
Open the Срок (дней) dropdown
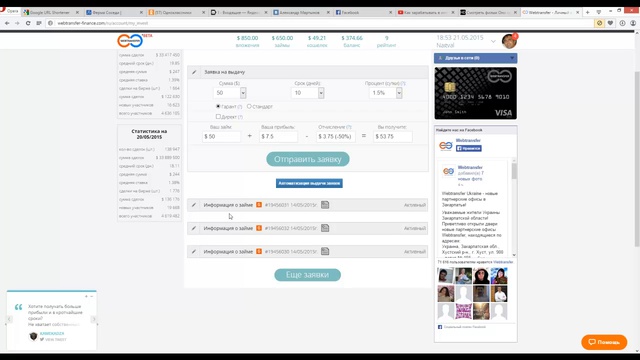point(308,93)
